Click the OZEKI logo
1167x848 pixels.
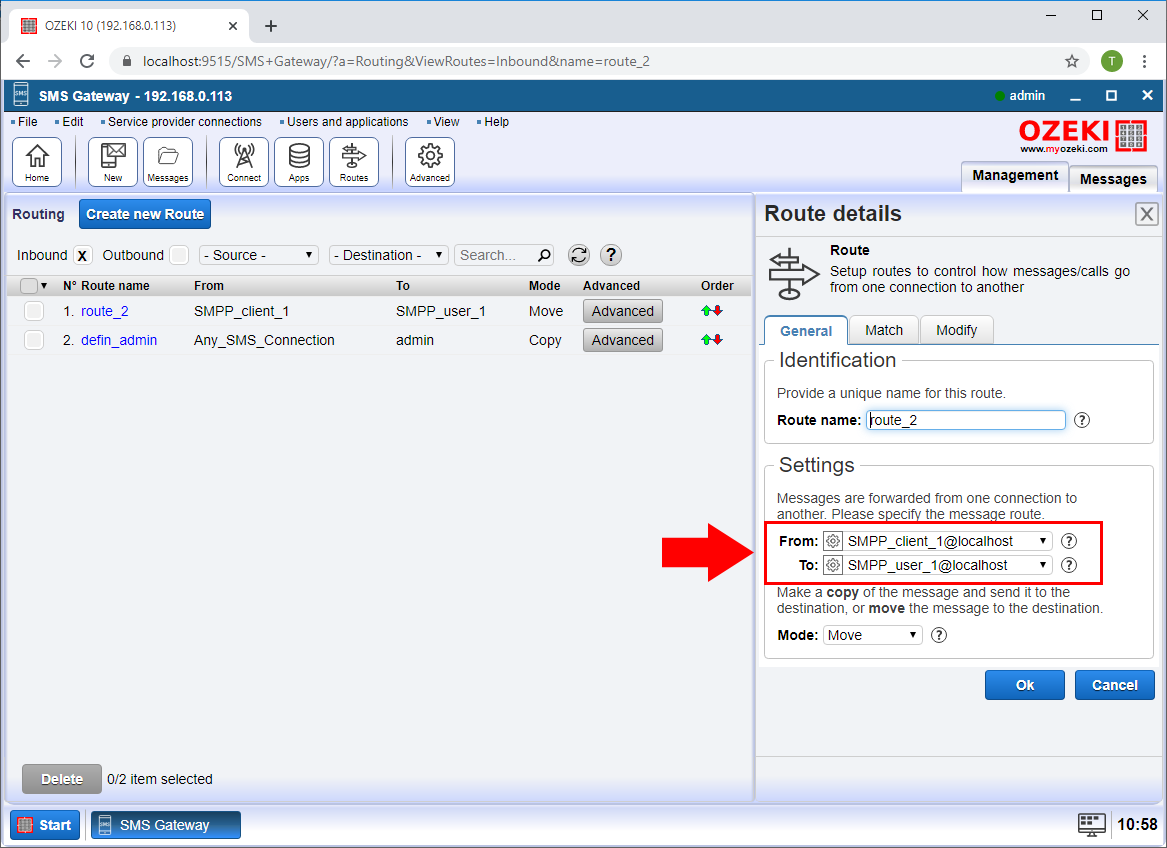pyautogui.click(x=1084, y=136)
